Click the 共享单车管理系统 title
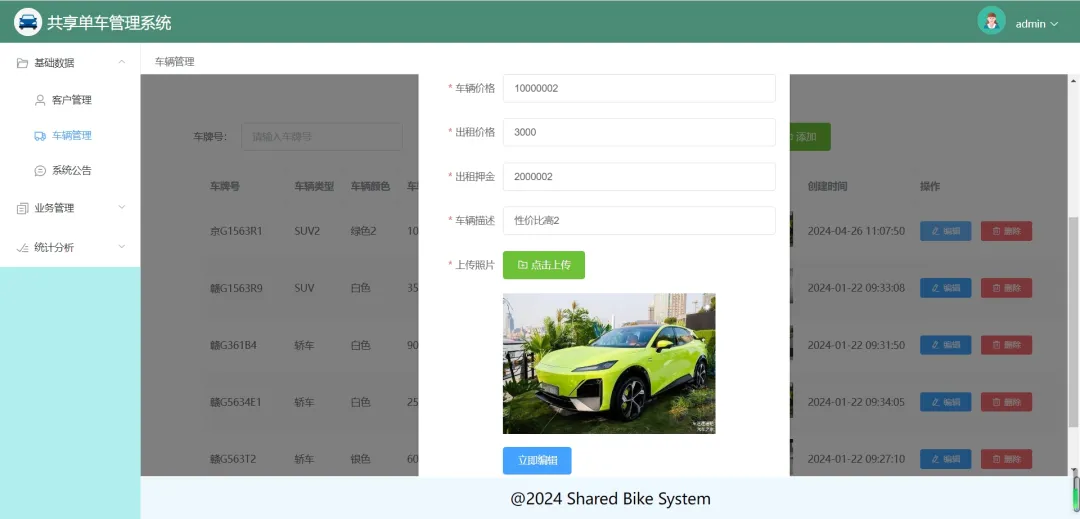This screenshot has height=519, width=1080. coord(109,23)
